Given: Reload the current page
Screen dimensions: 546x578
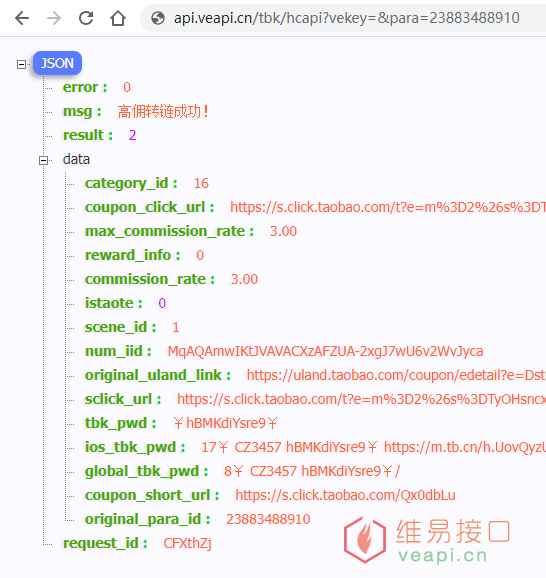Looking at the screenshot, I should [x=86, y=18].
